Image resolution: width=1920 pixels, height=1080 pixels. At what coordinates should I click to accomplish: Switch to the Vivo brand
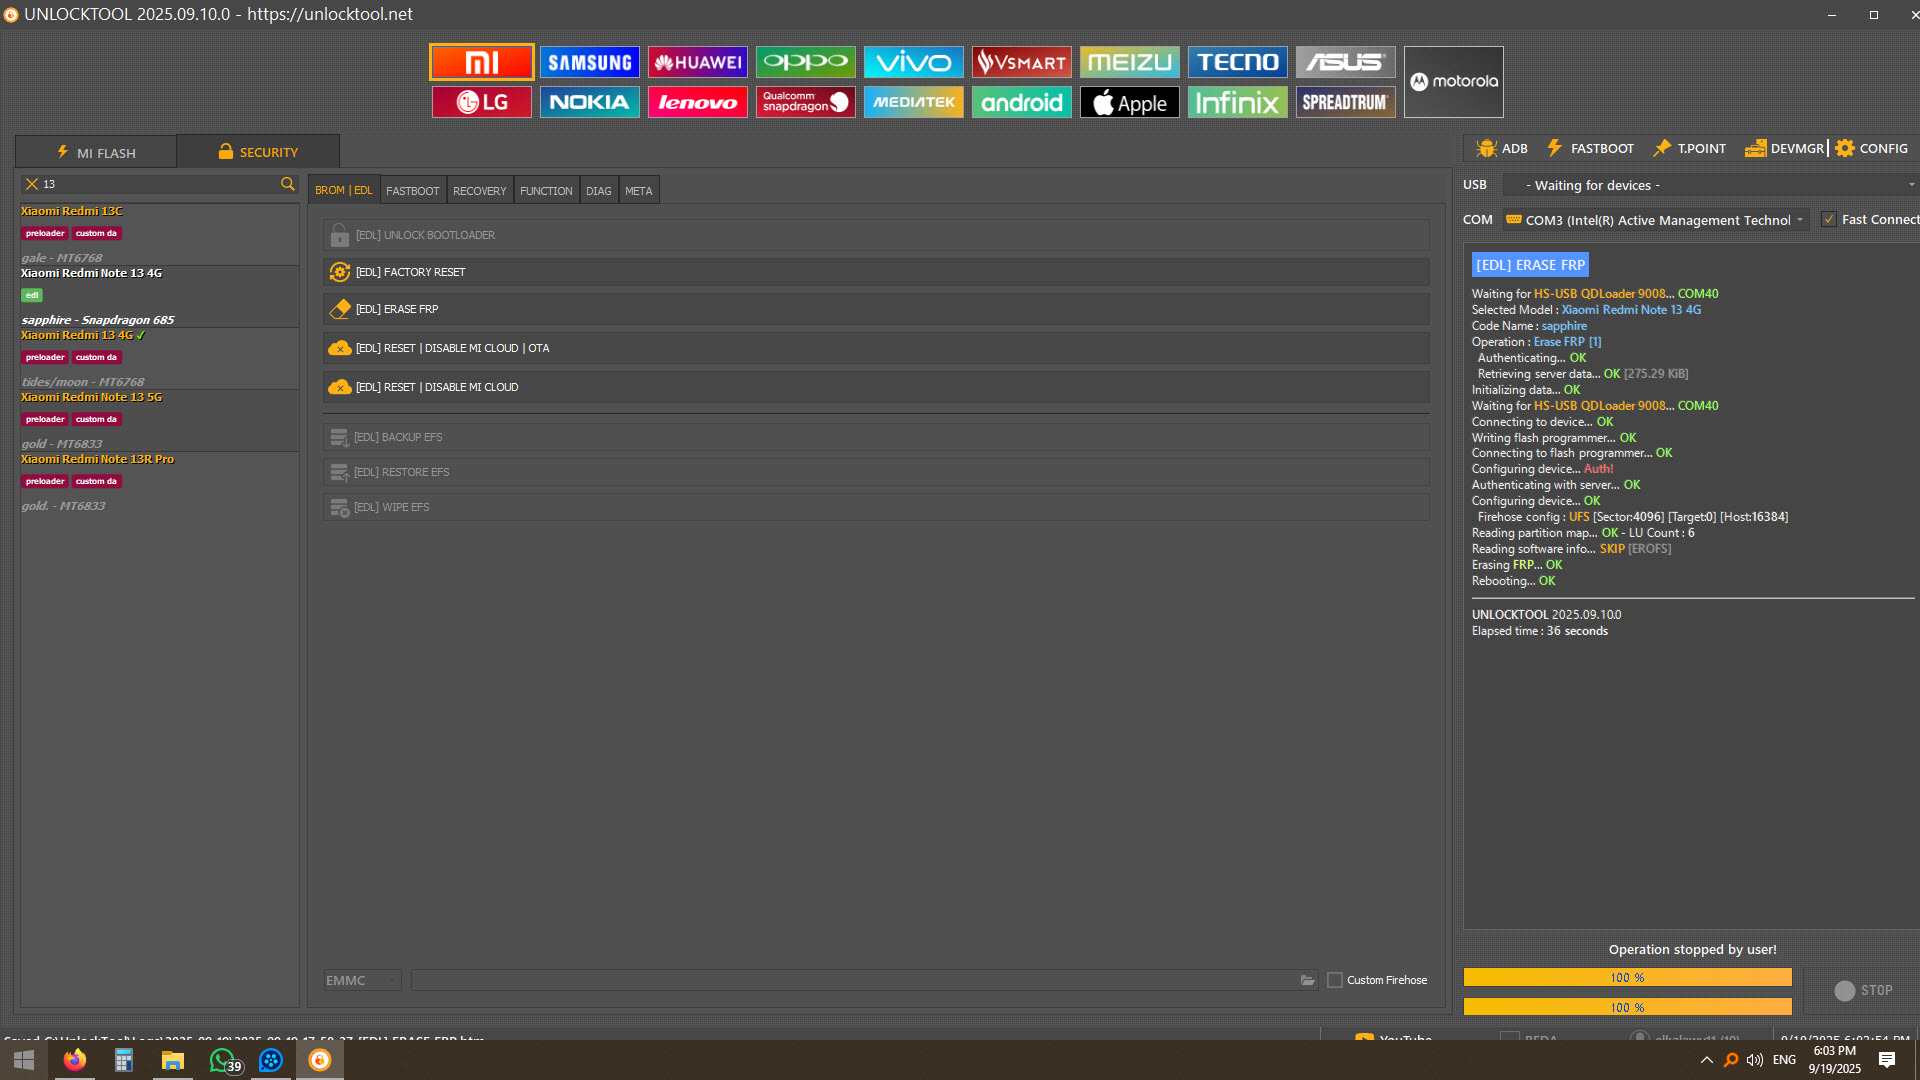[x=914, y=62]
